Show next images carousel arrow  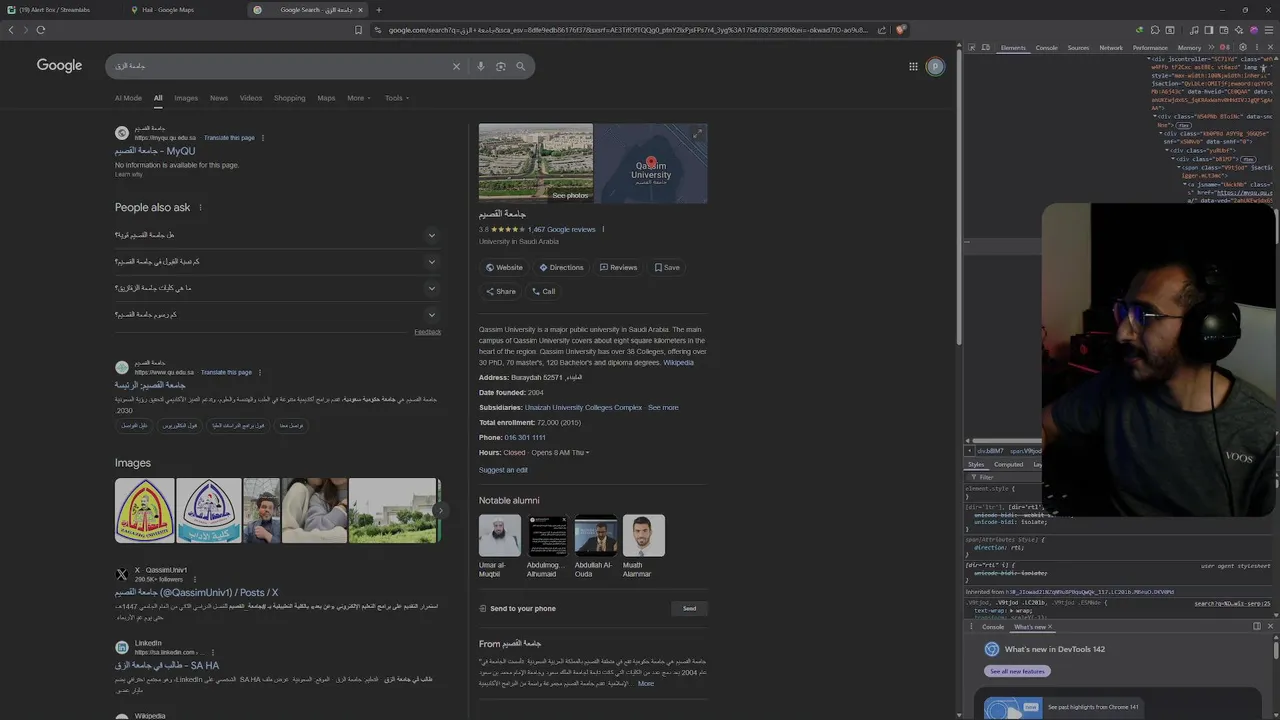point(439,510)
